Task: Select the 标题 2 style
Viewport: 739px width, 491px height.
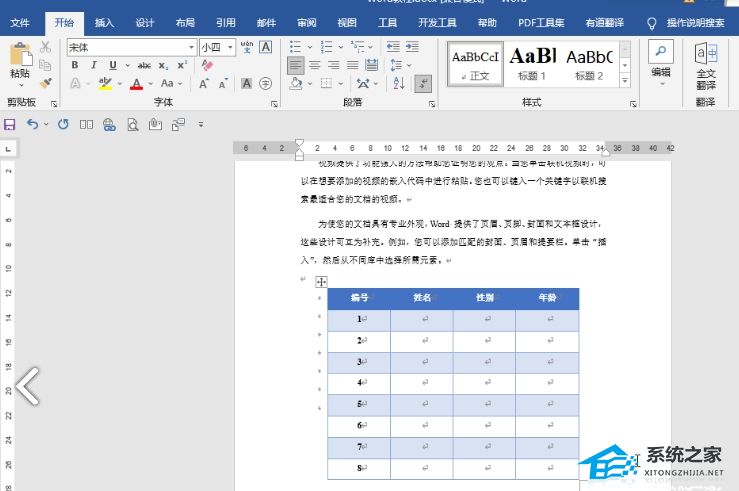Action: click(x=589, y=64)
